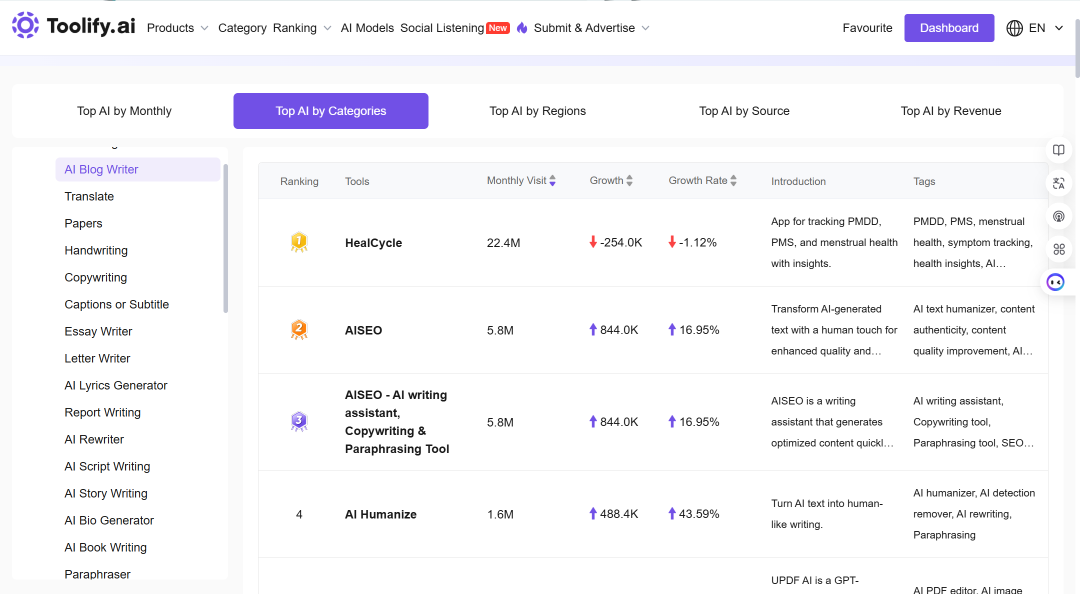Select the Paraphraser category
This screenshot has height=594, width=1080.
pos(97,574)
